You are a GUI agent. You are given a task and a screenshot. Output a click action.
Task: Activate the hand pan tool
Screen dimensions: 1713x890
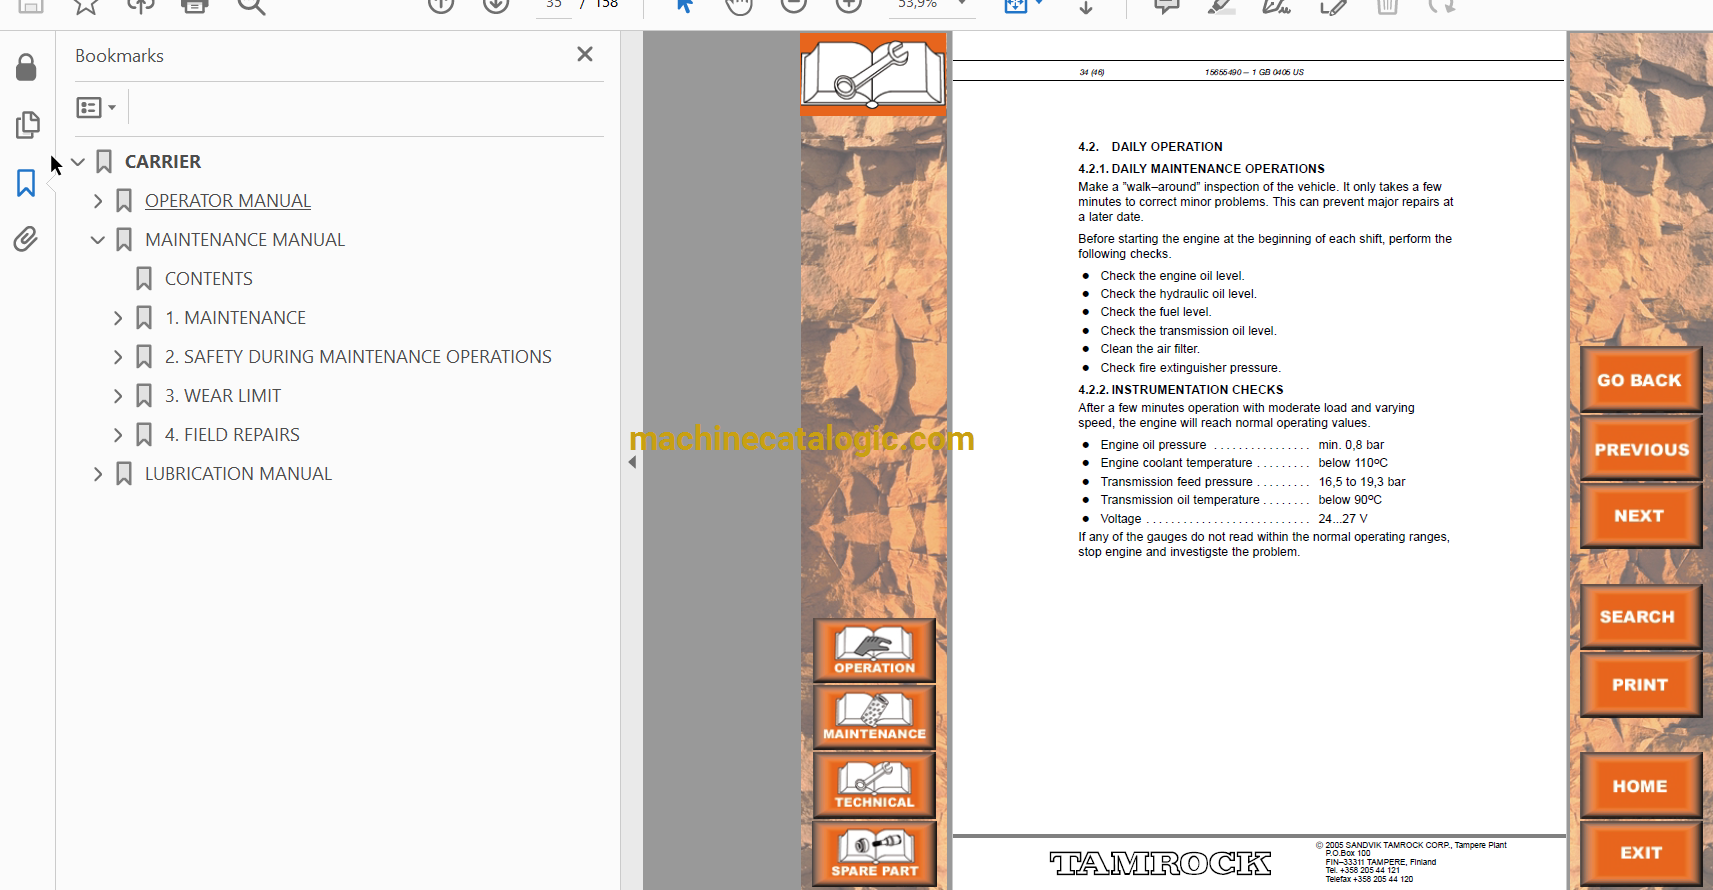point(739,5)
